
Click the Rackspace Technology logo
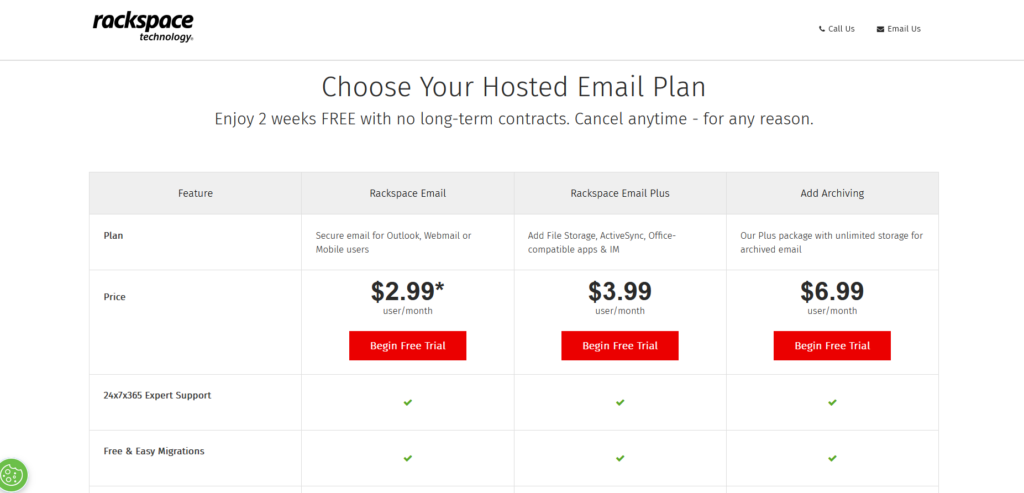pyautogui.click(x=143, y=27)
